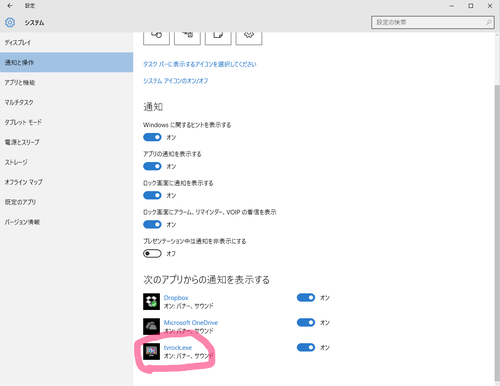This screenshot has width=500, height=386.
Task: Click the magnifier icon in the search box
Action: (488, 22)
